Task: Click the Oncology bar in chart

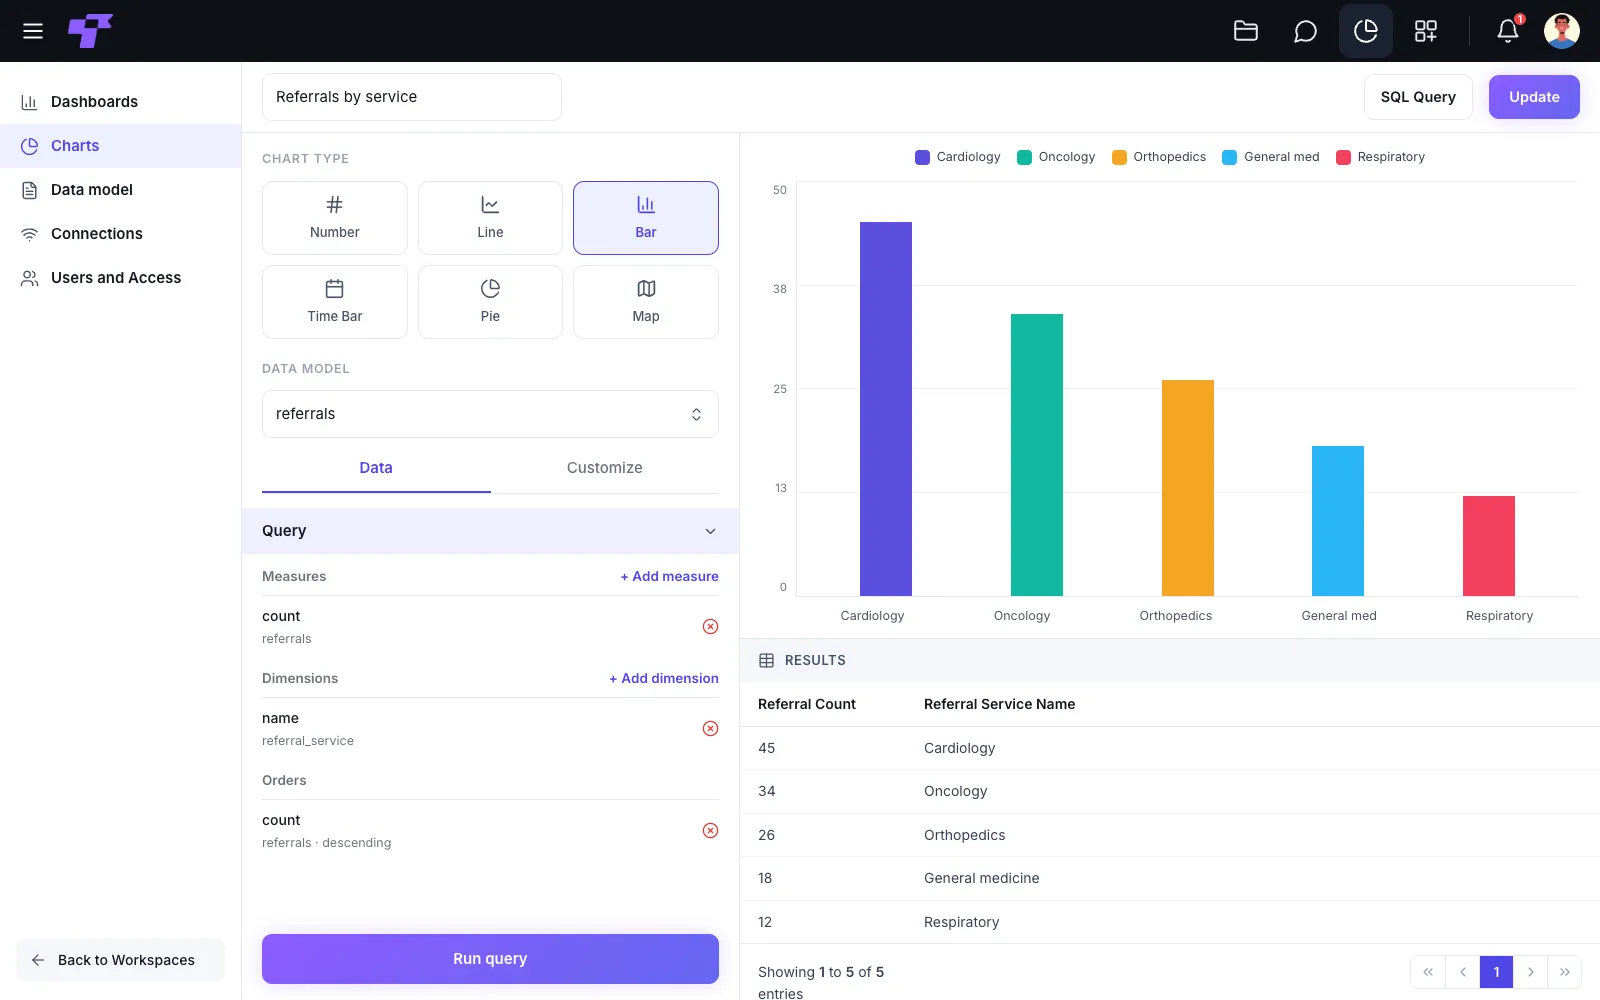Action: pyautogui.click(x=1037, y=455)
